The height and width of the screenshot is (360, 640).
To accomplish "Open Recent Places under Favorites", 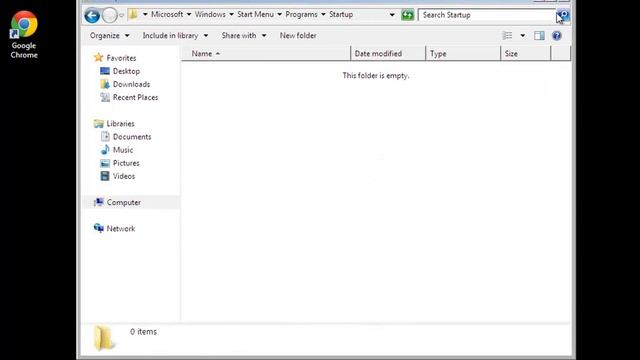I will point(136,97).
